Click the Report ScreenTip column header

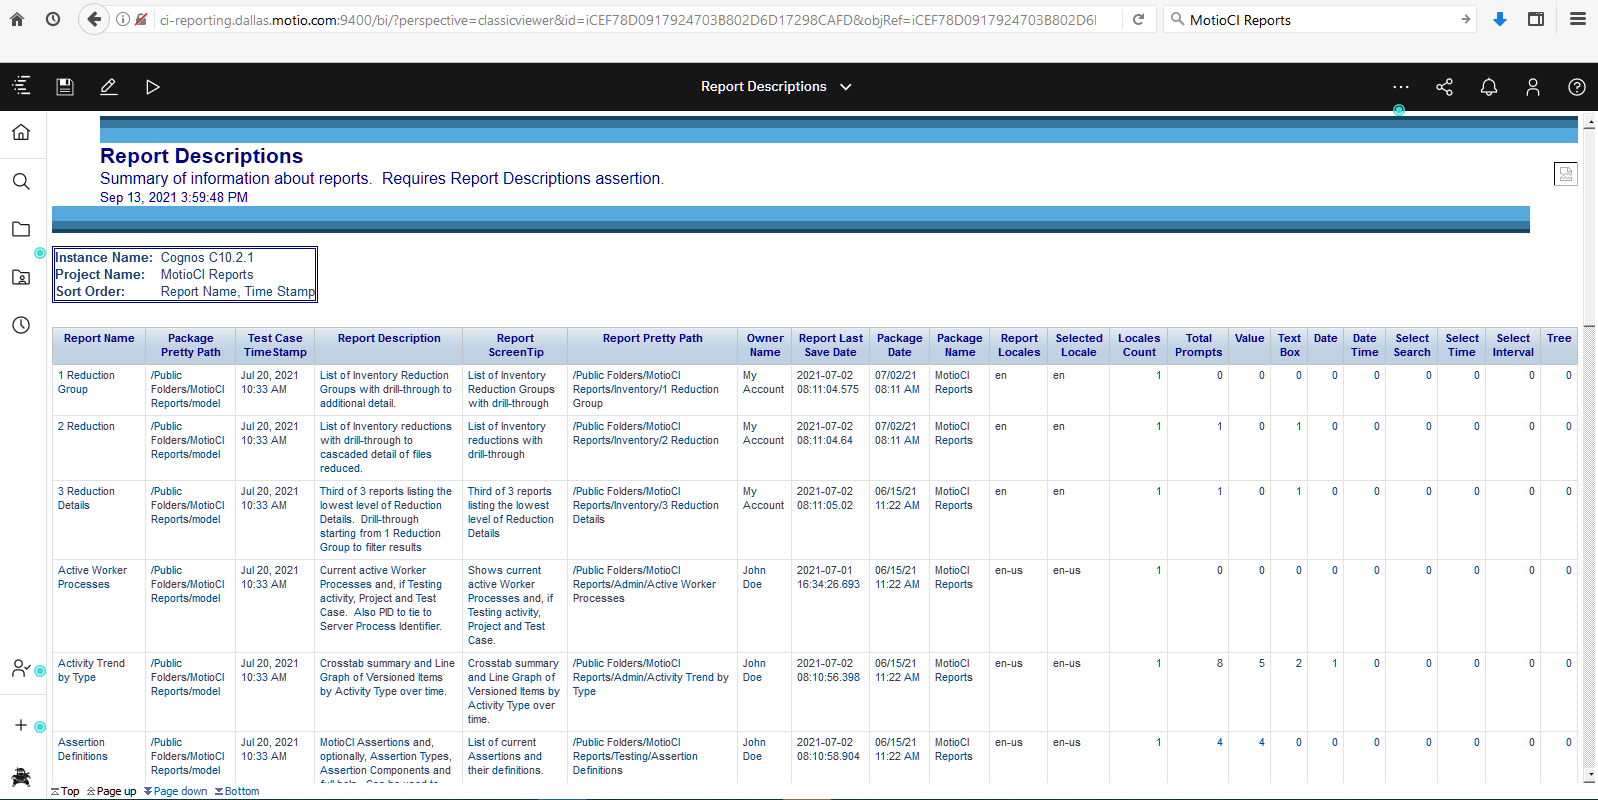(515, 345)
